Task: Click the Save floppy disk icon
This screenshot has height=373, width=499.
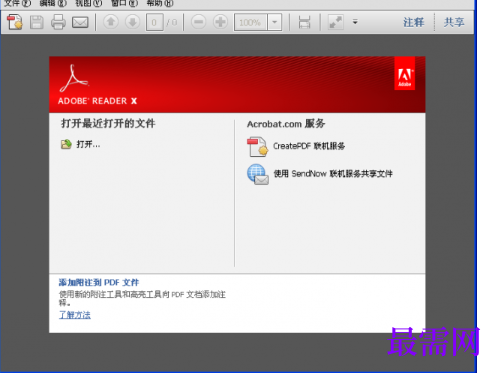Action: pos(37,22)
